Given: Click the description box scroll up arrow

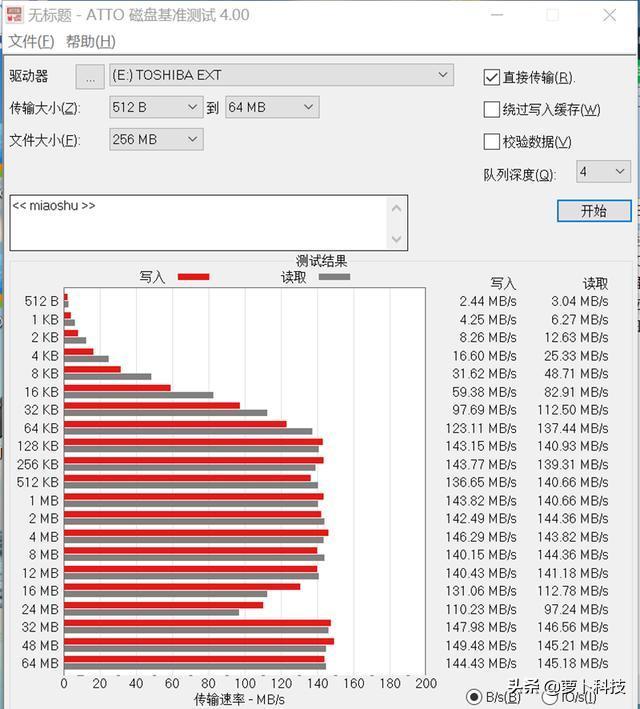Looking at the screenshot, I should [397, 208].
